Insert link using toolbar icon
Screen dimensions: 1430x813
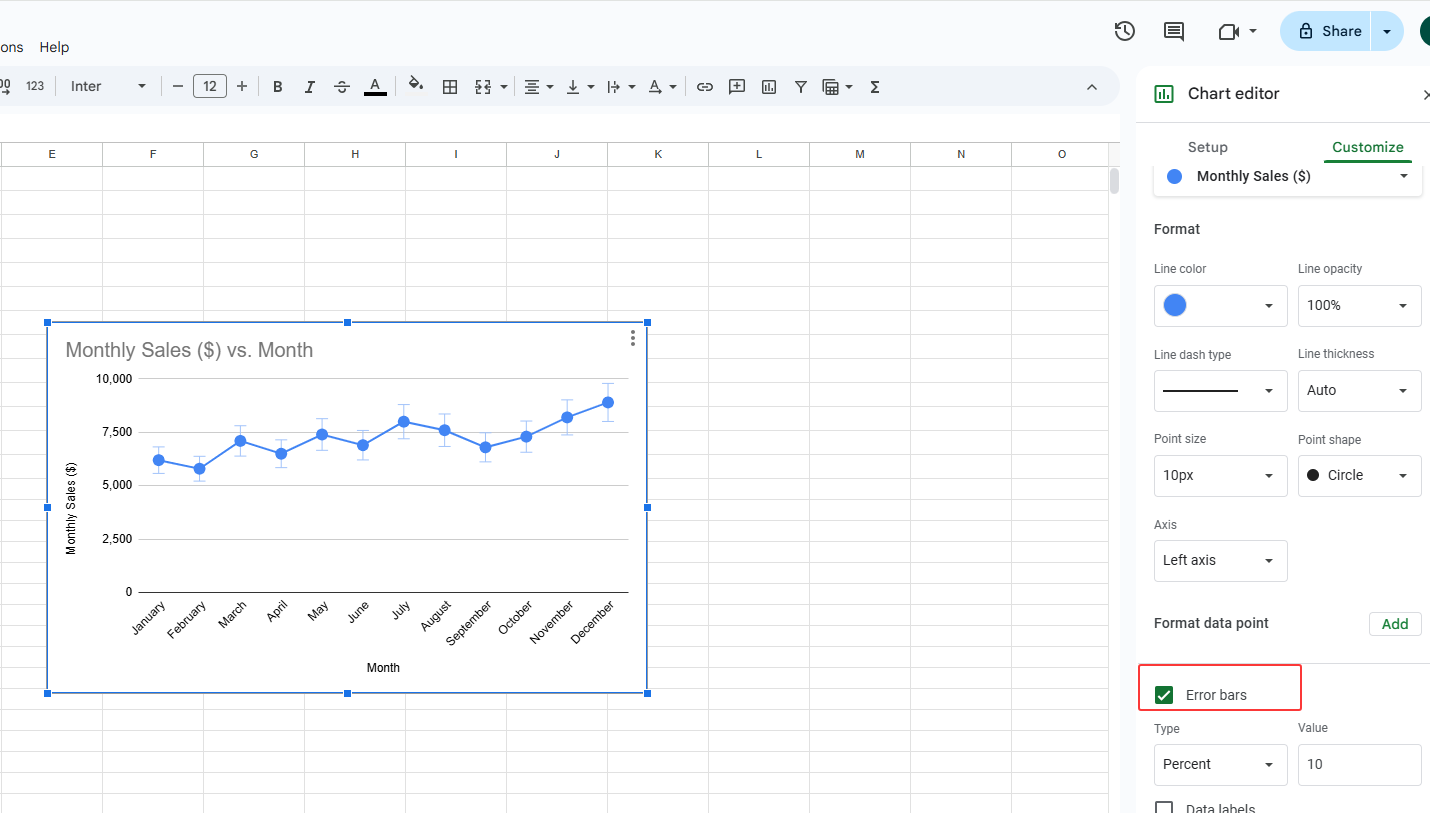[x=705, y=87]
